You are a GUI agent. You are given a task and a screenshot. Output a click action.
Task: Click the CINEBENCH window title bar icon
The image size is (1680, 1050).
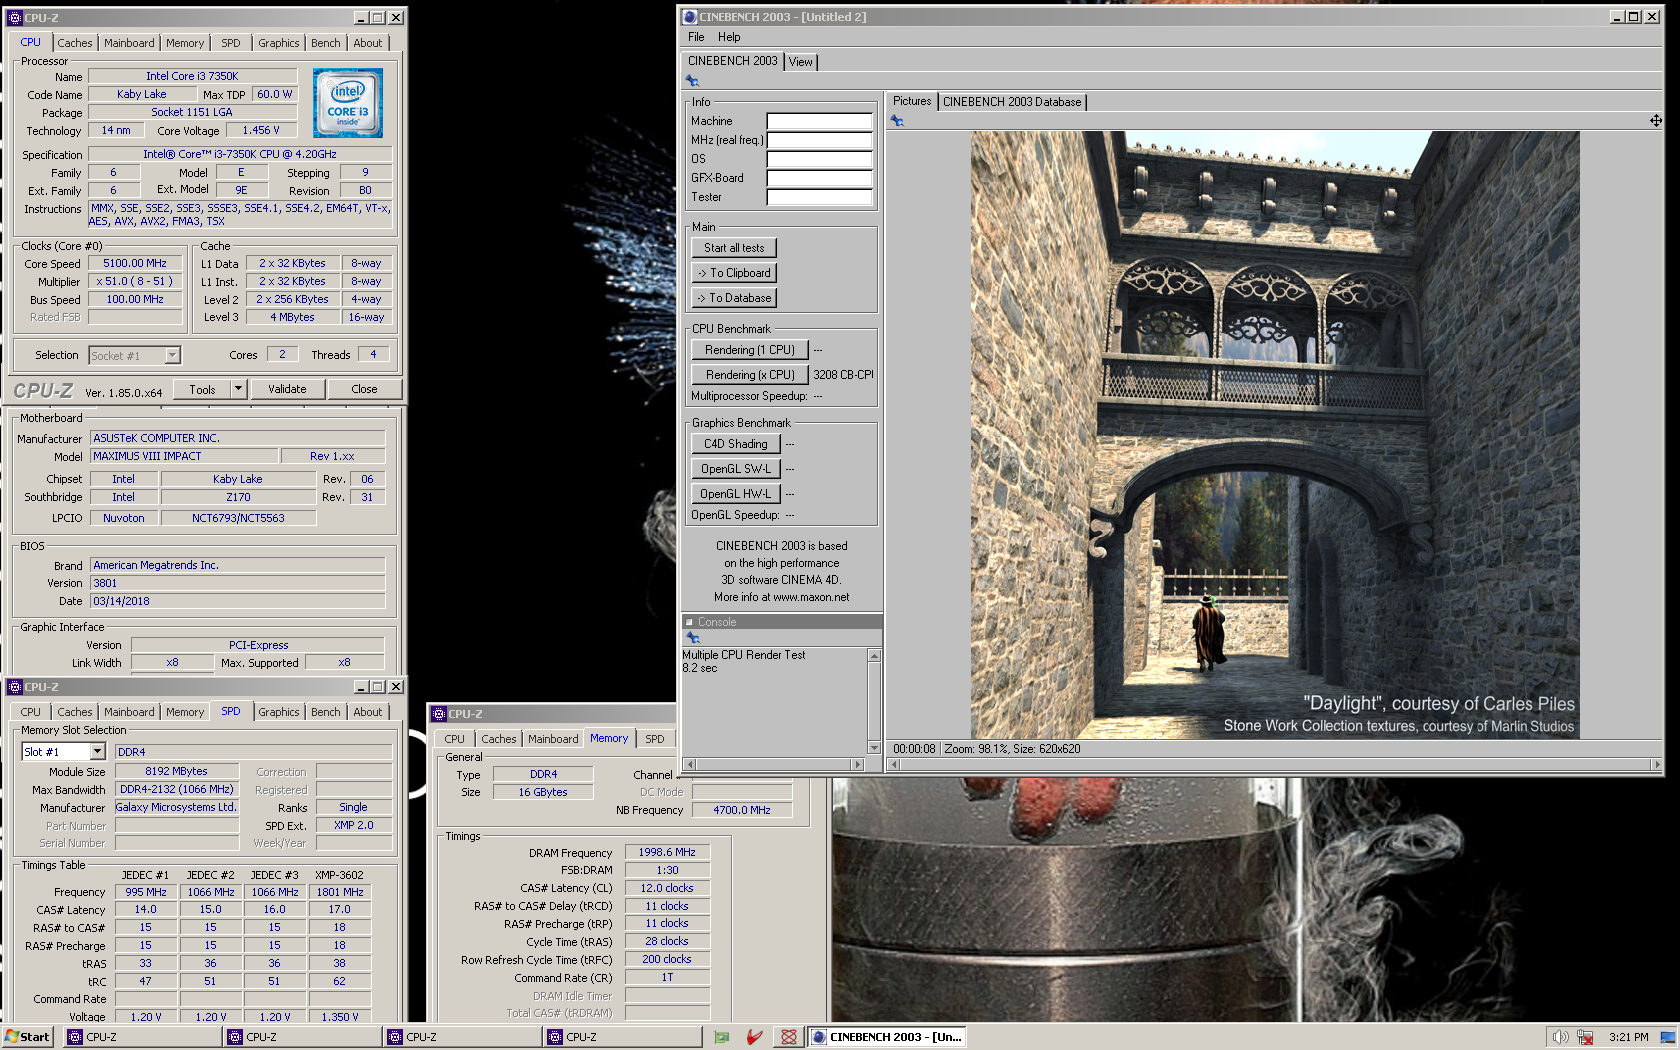[689, 17]
